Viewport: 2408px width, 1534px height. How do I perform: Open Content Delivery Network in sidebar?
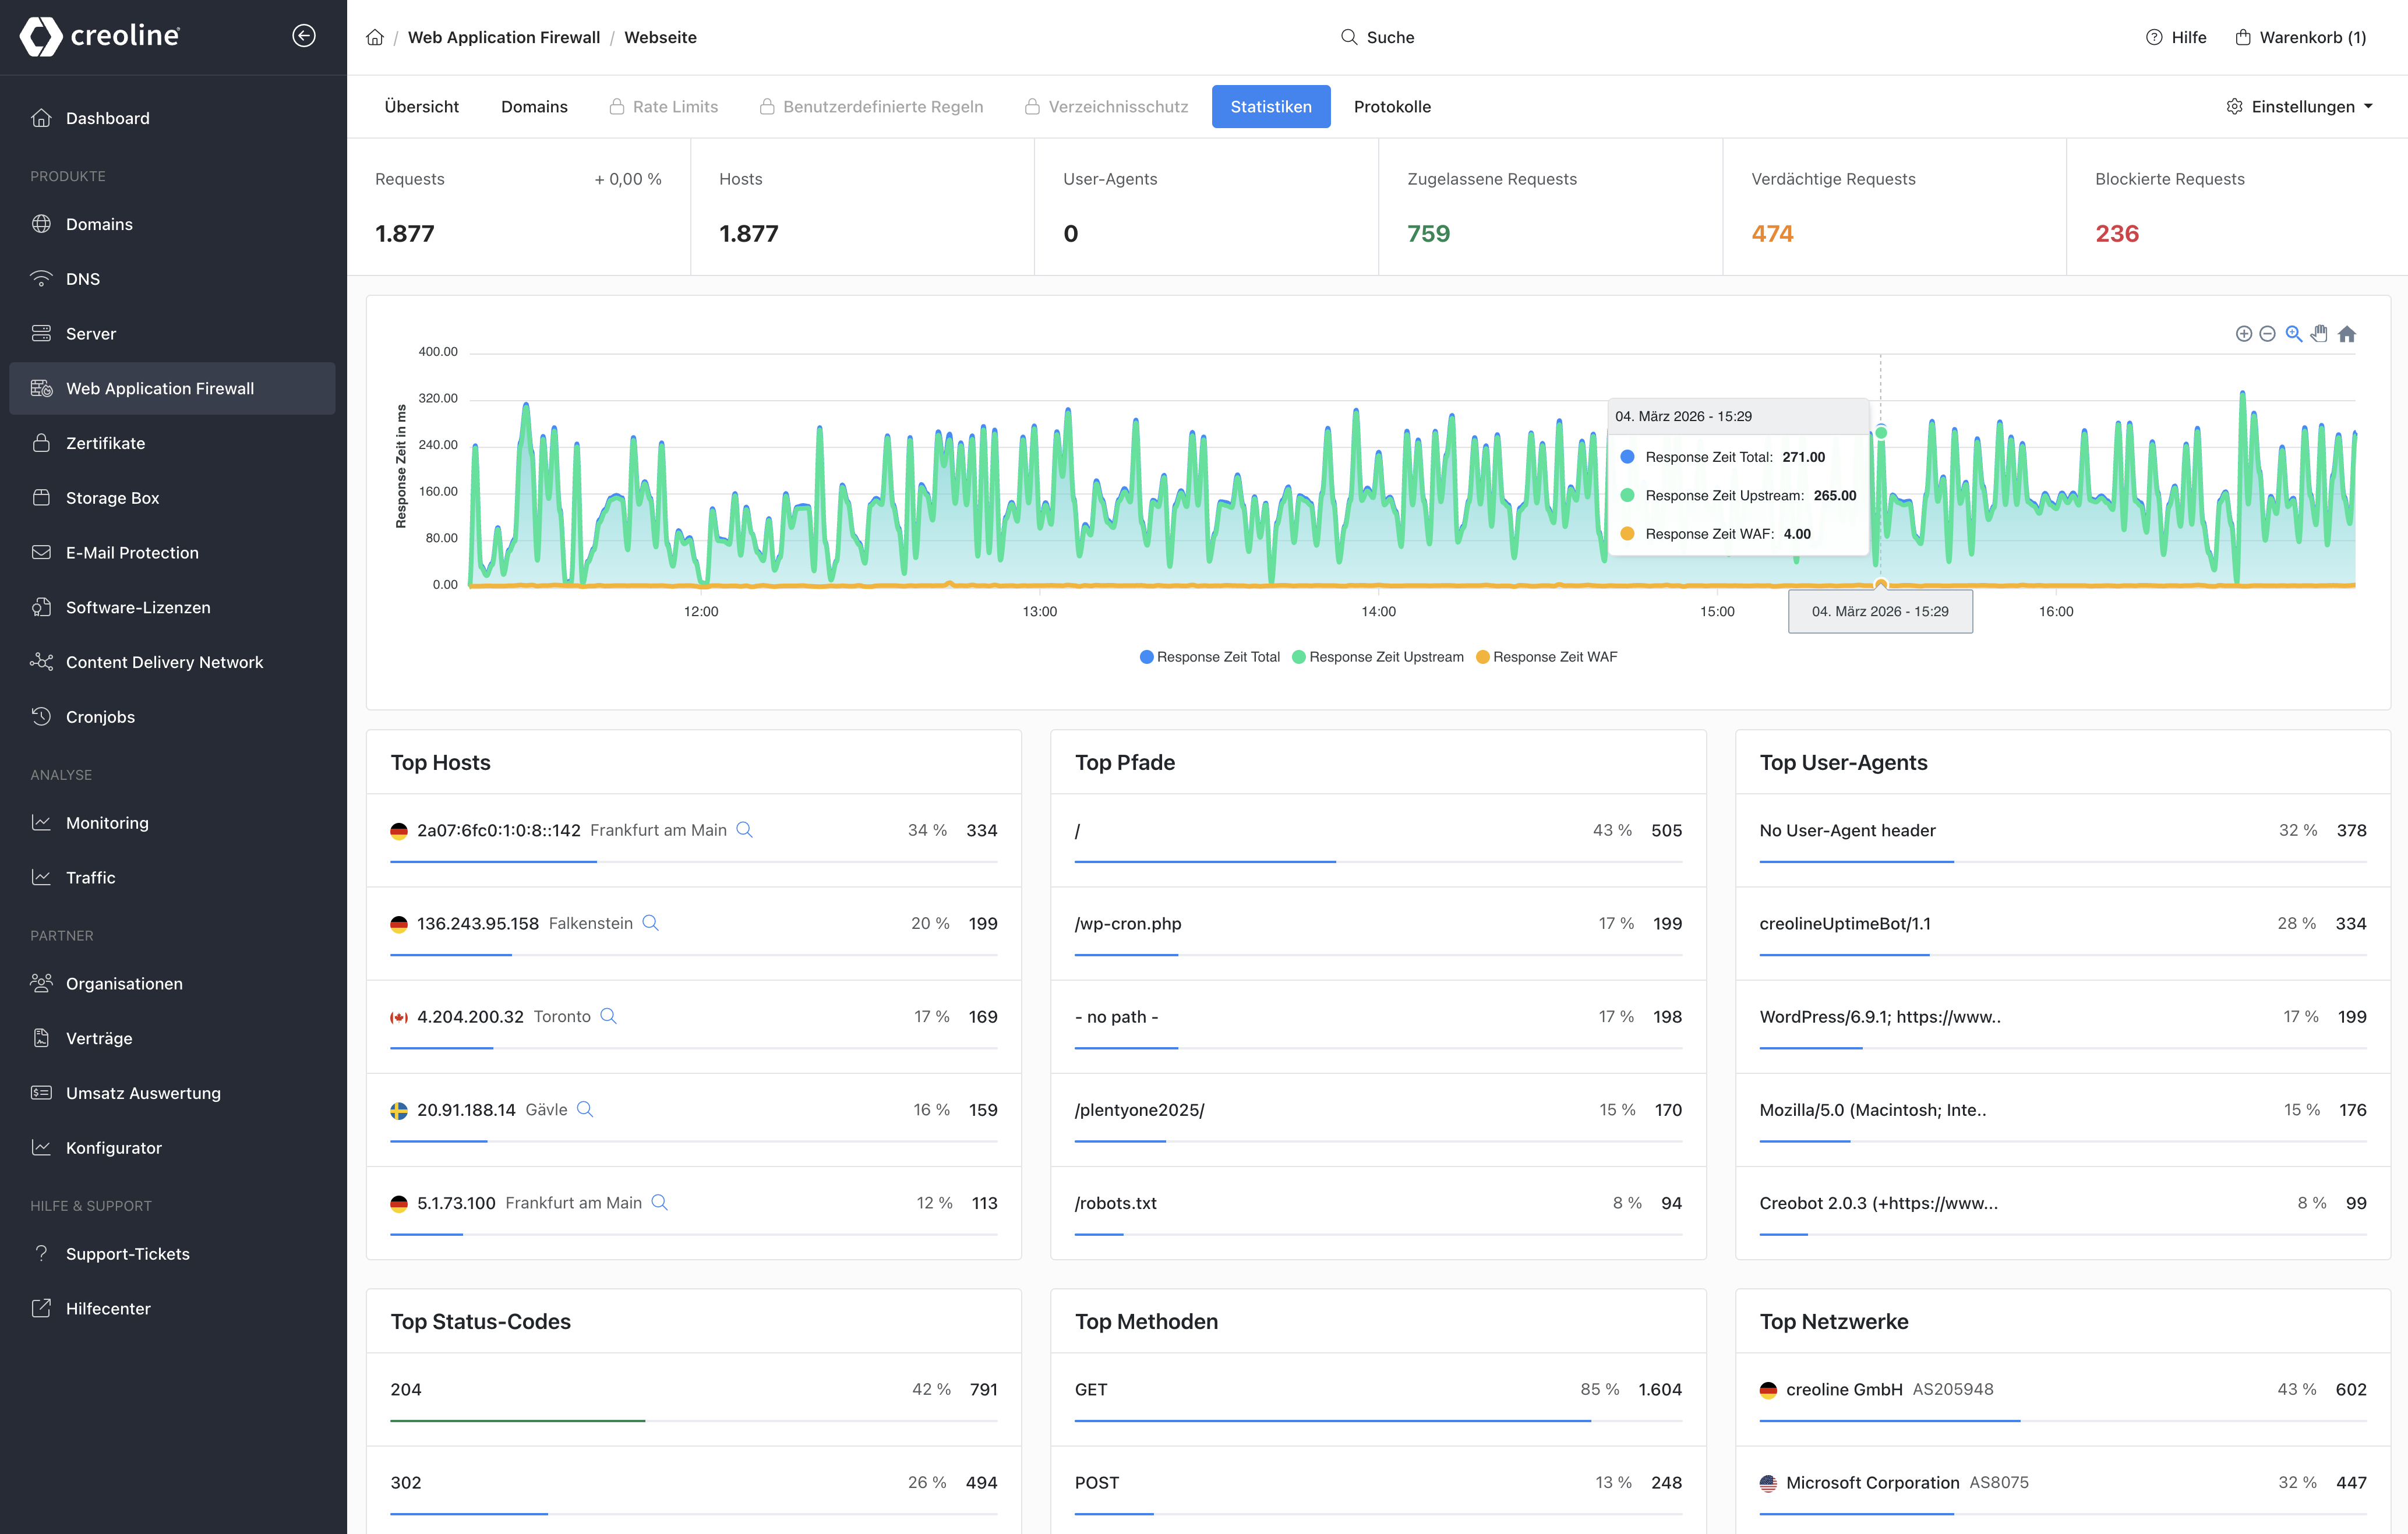(164, 662)
